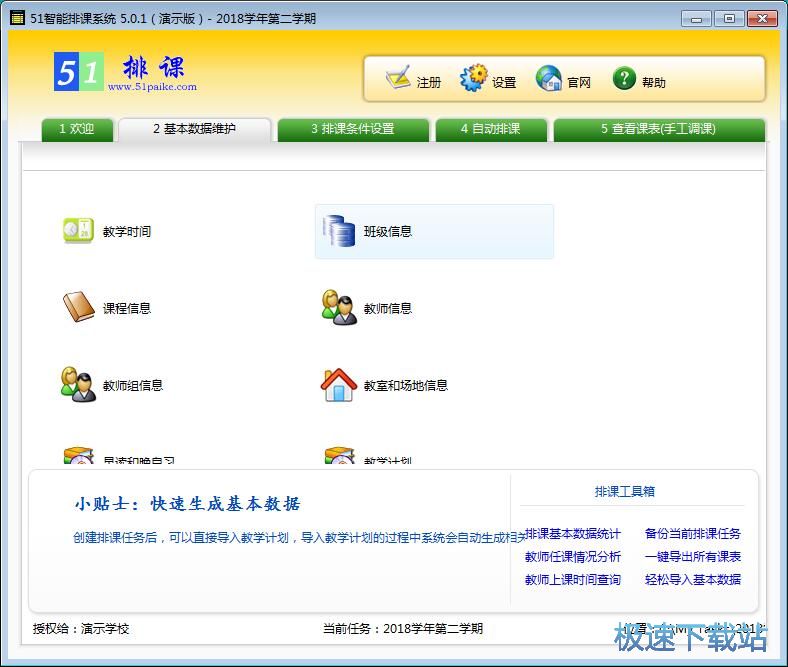Select the 2 基本数据维护 tab

194,129
